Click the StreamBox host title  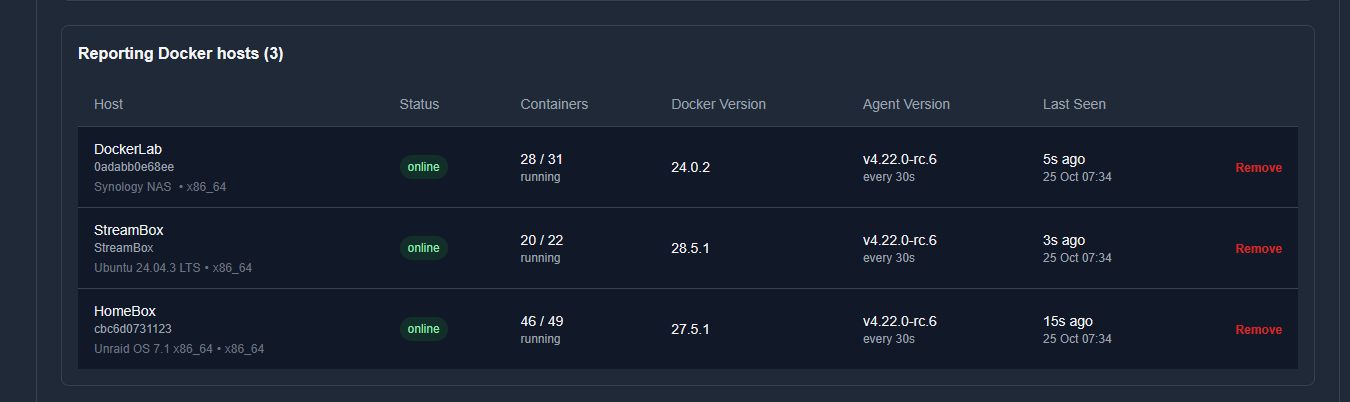[x=129, y=230]
